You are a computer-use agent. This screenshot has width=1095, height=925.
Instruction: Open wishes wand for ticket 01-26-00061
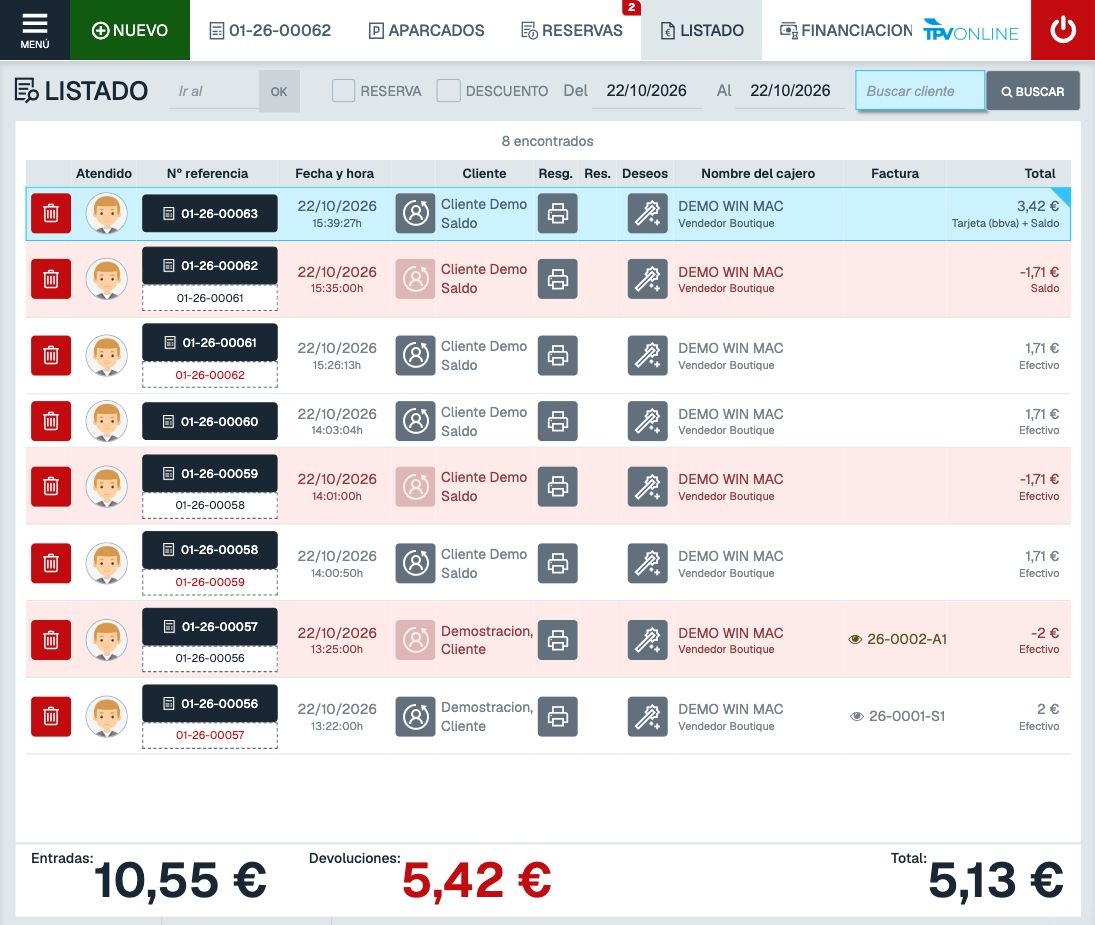click(647, 355)
